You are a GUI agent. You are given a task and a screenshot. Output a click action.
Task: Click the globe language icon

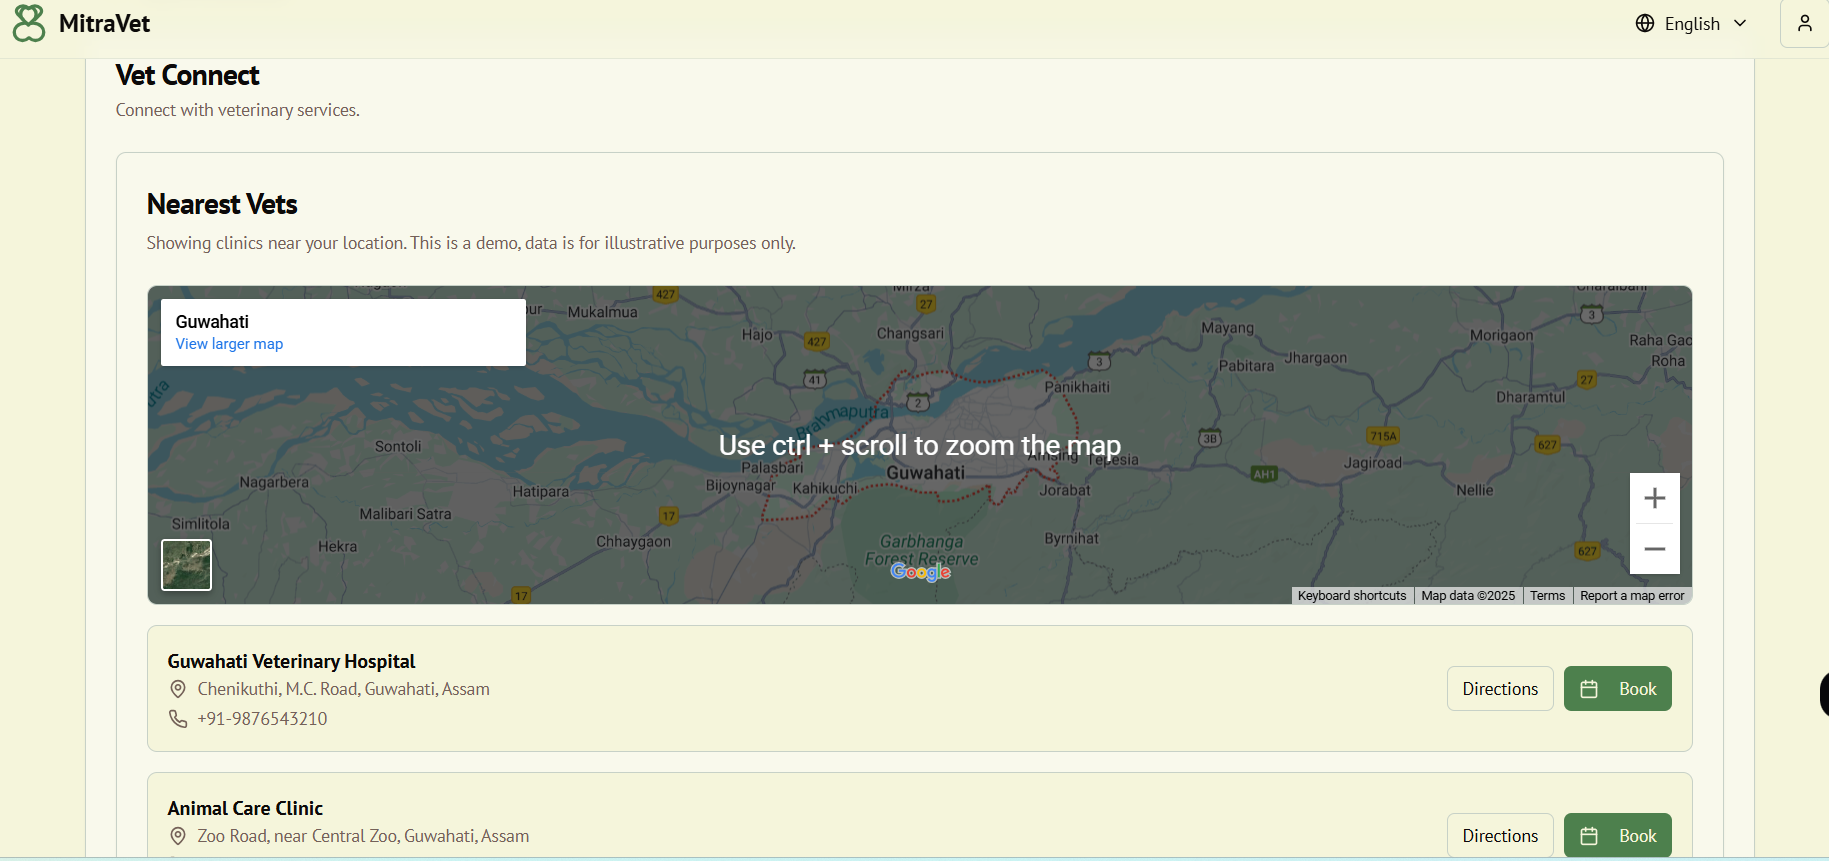pyautogui.click(x=1645, y=23)
